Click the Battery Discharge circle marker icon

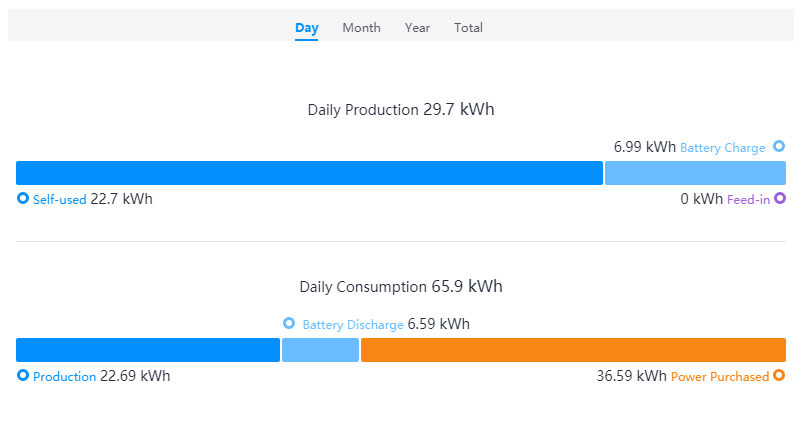(289, 323)
